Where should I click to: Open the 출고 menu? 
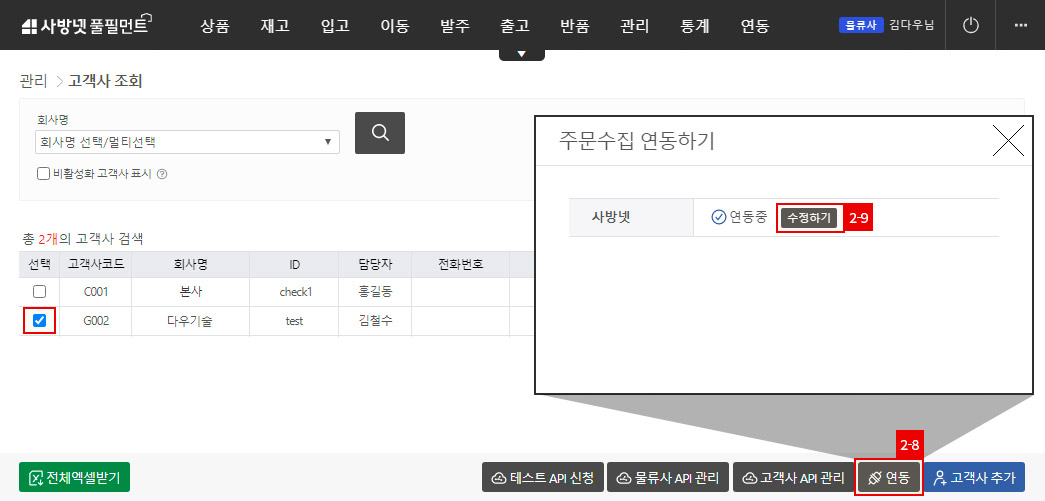coord(515,26)
